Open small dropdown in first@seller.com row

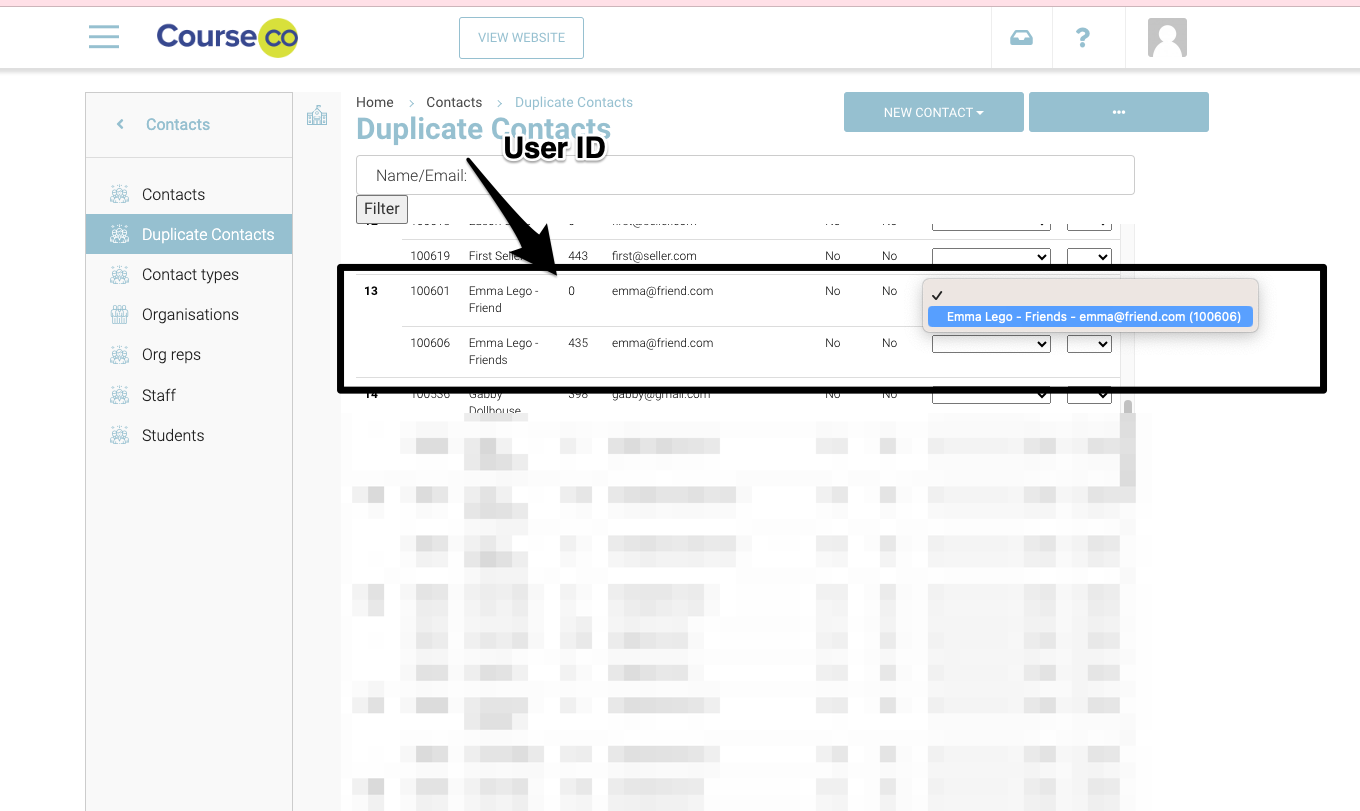(1089, 257)
